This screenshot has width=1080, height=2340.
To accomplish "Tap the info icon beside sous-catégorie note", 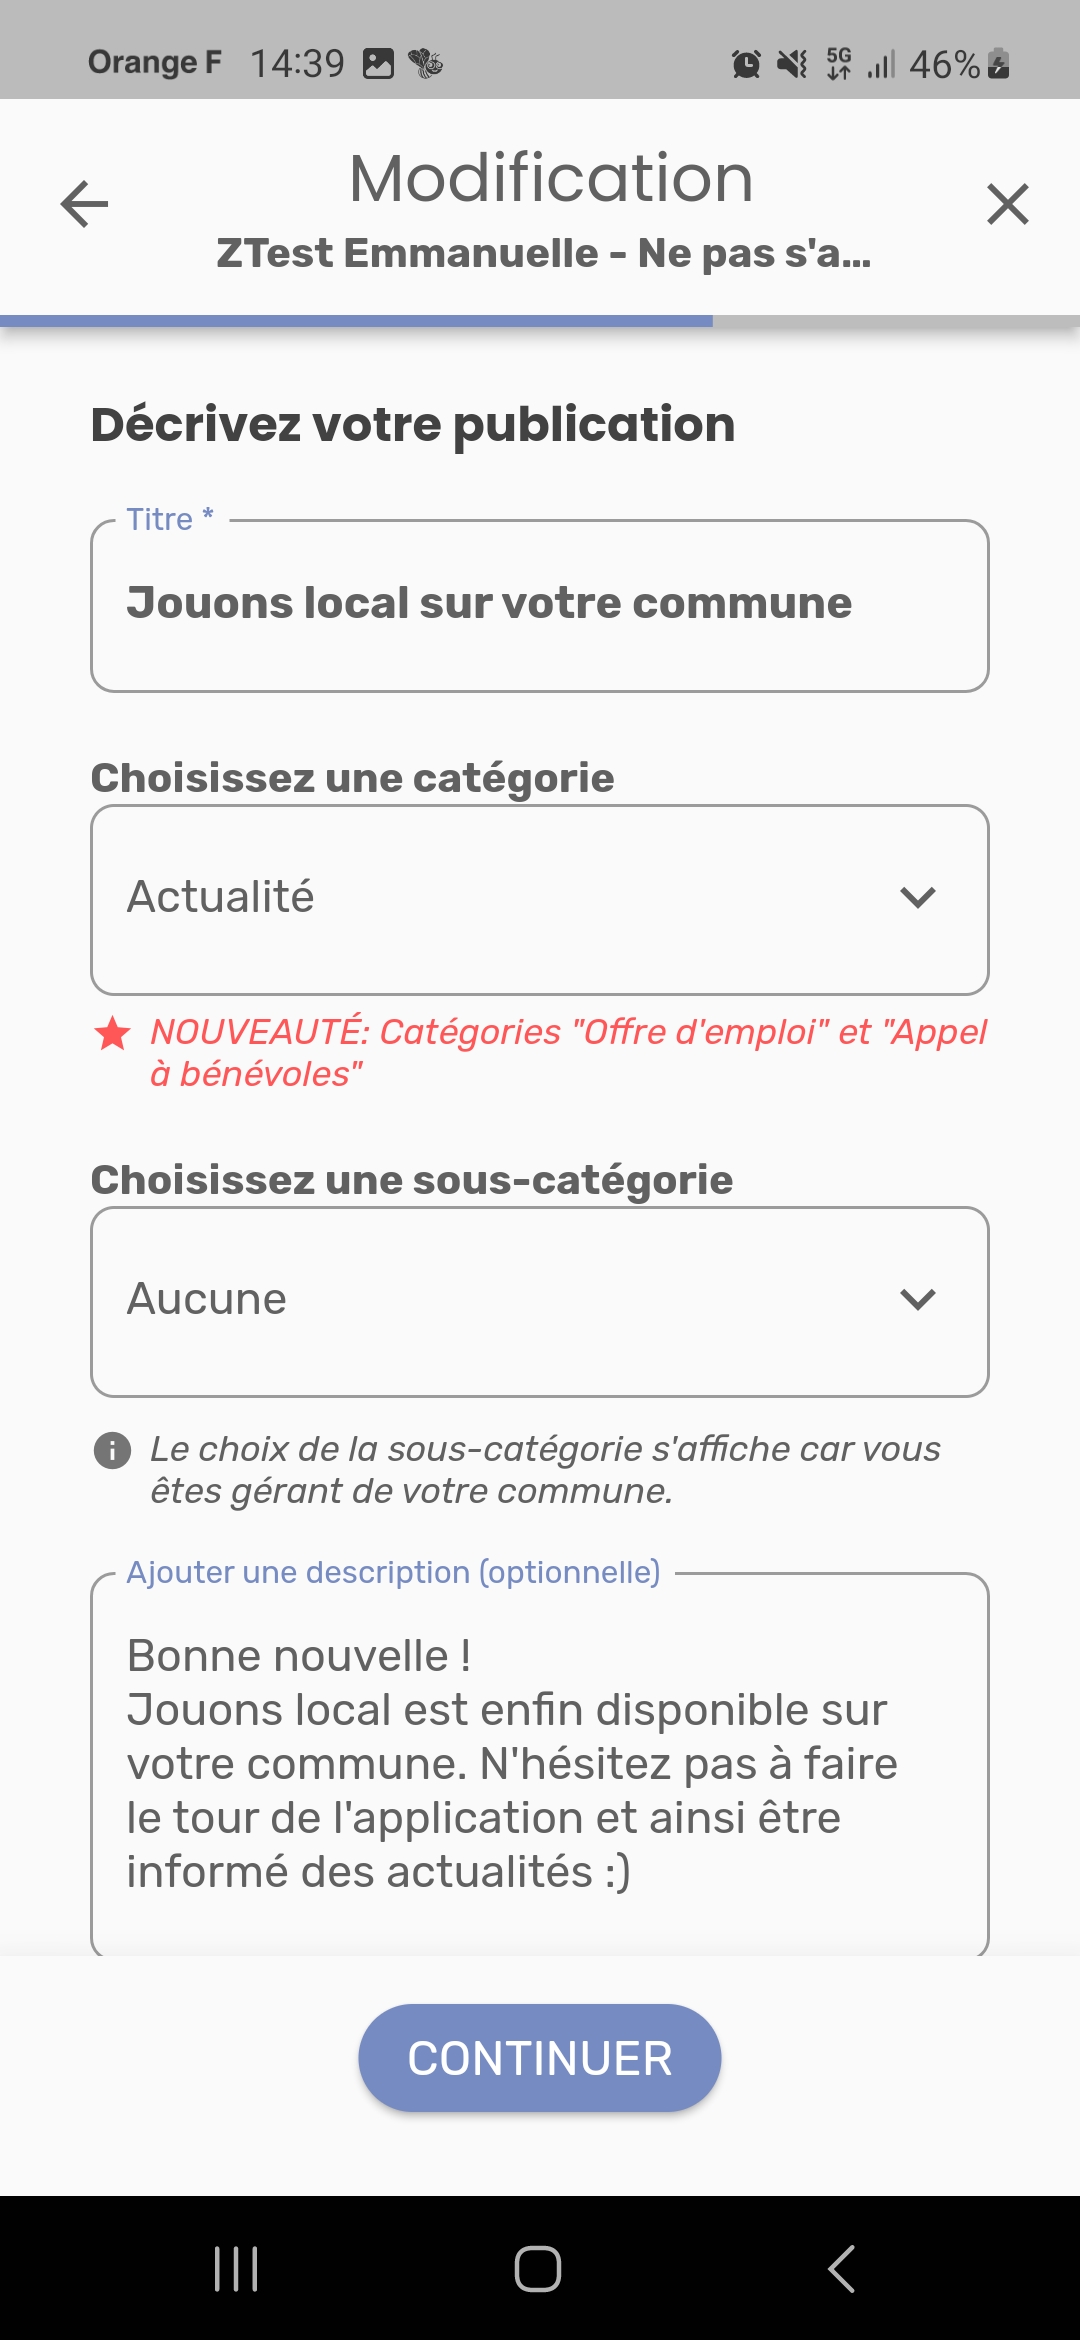I will coord(112,1450).
